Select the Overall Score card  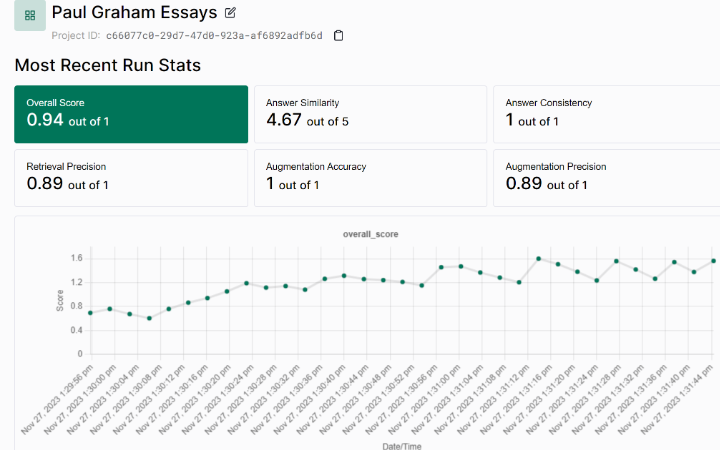(x=131, y=114)
